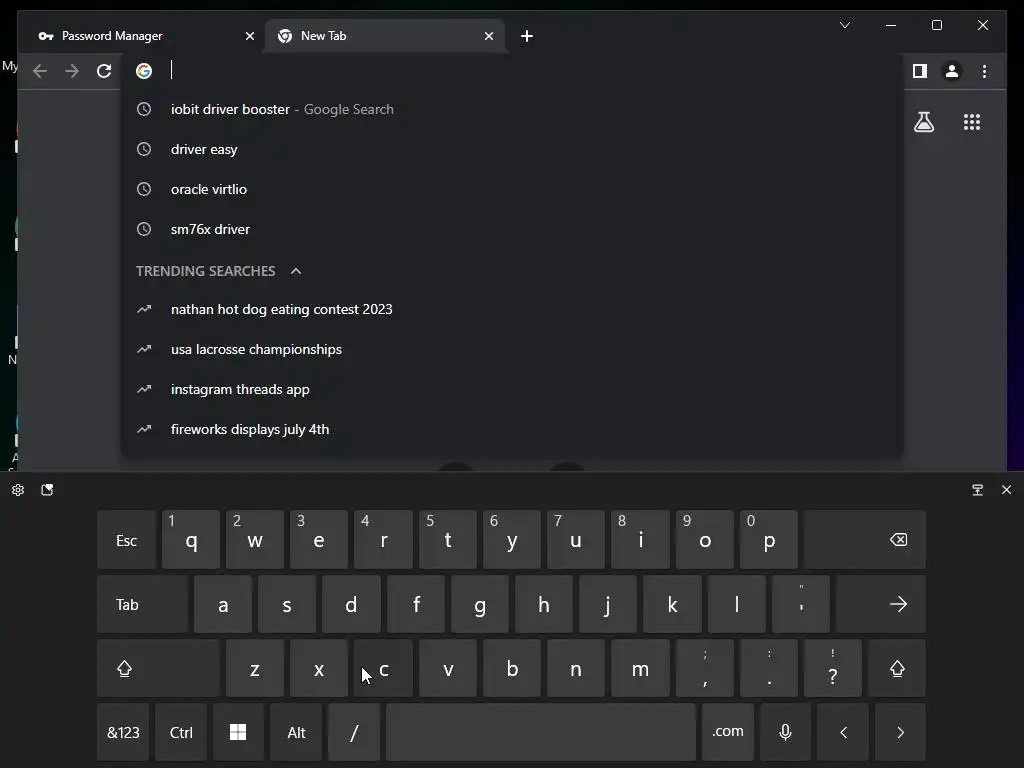This screenshot has width=1024, height=768.
Task: Tap the comma key
Action: (705, 669)
